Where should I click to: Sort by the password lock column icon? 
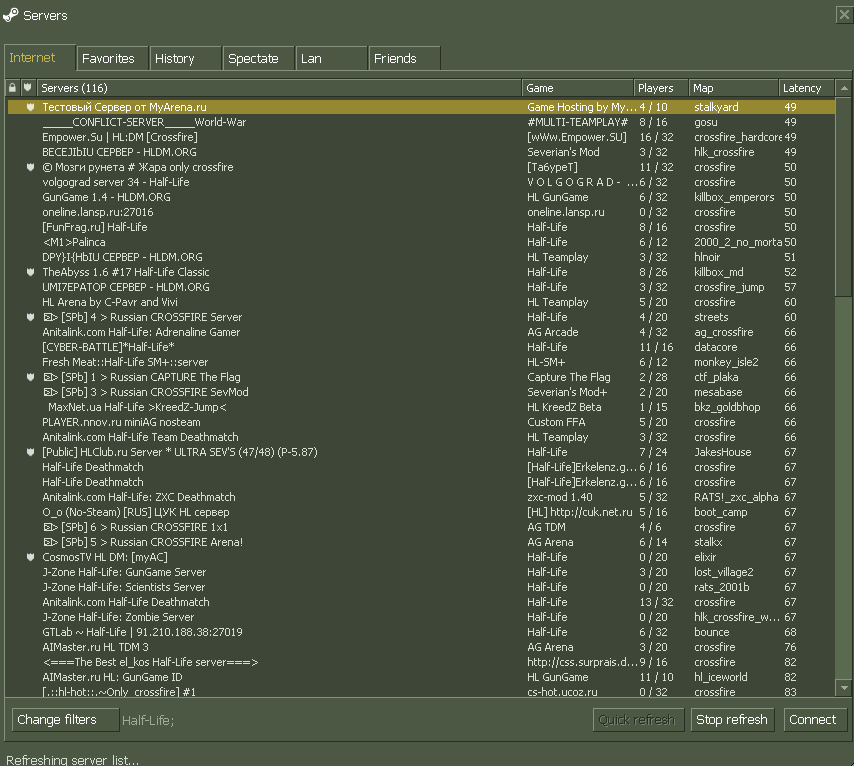(13, 88)
